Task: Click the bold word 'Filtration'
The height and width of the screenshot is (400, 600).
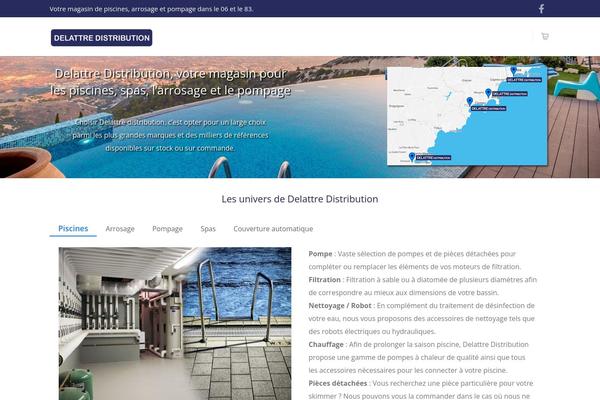Action: (x=324, y=280)
